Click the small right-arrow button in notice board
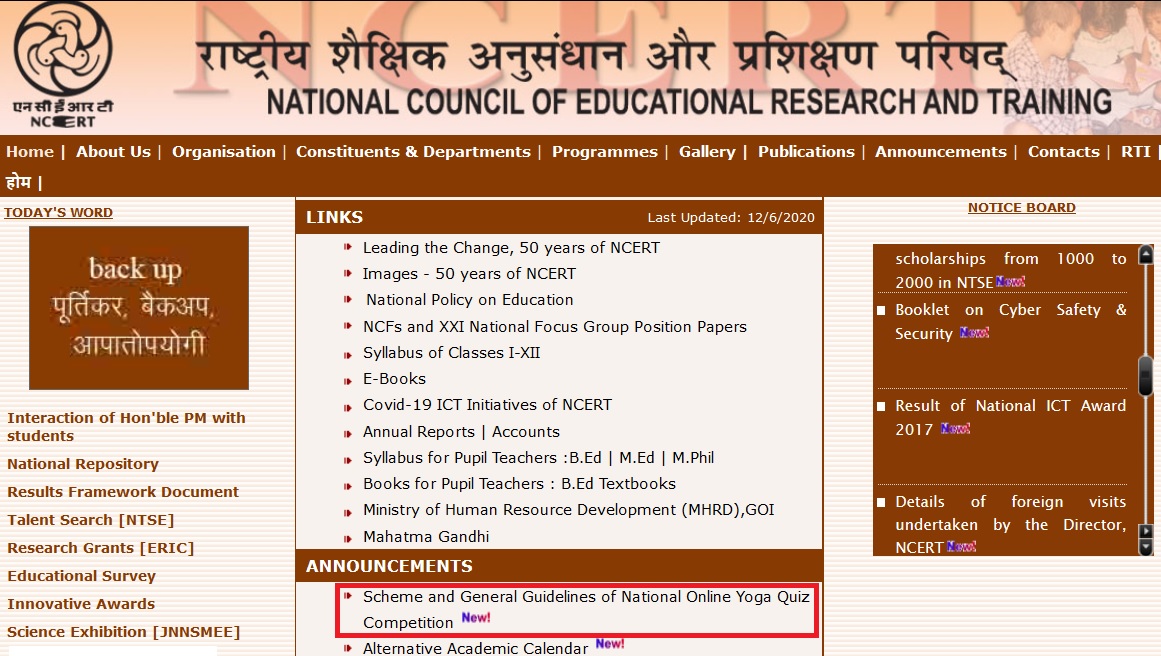 [1146, 530]
